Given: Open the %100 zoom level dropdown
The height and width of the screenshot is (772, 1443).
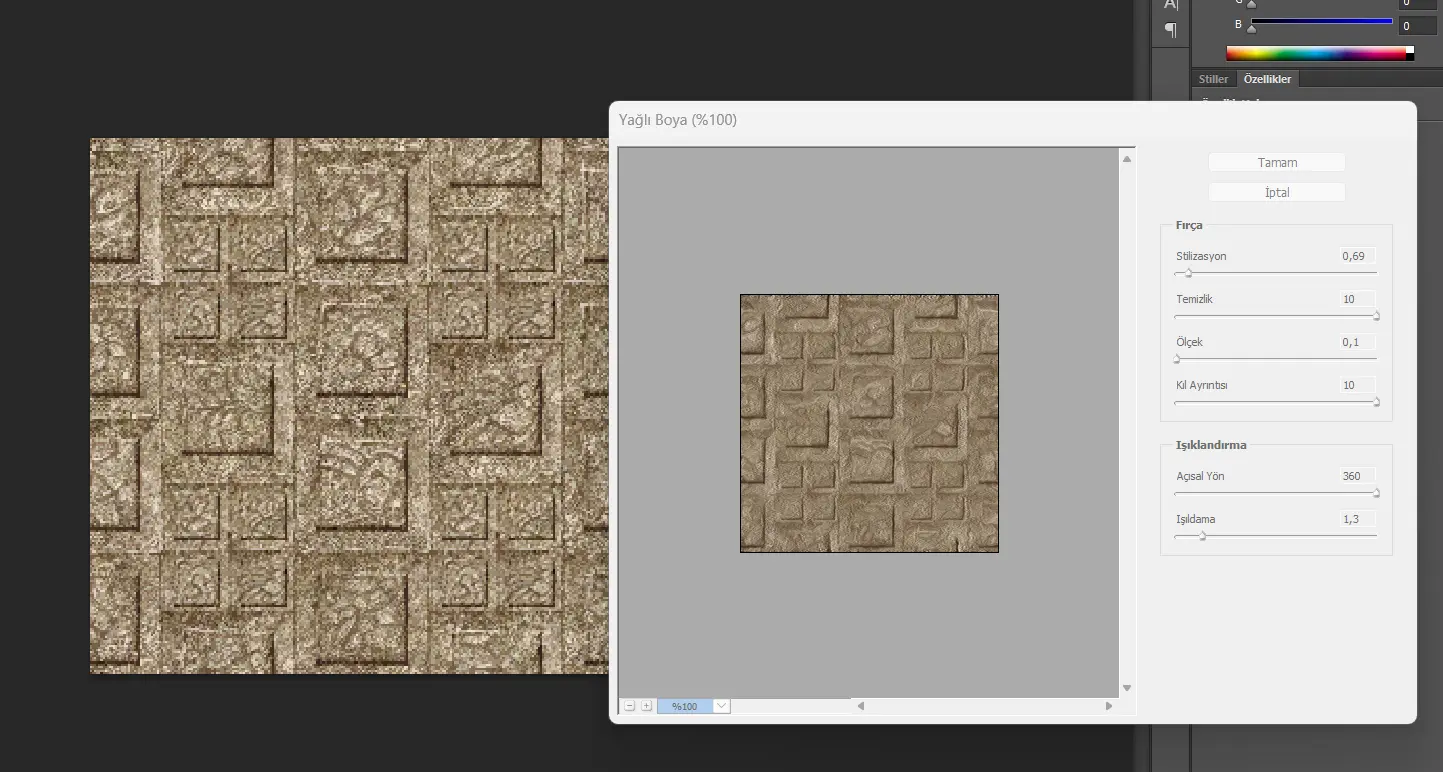Looking at the screenshot, I should [x=722, y=706].
